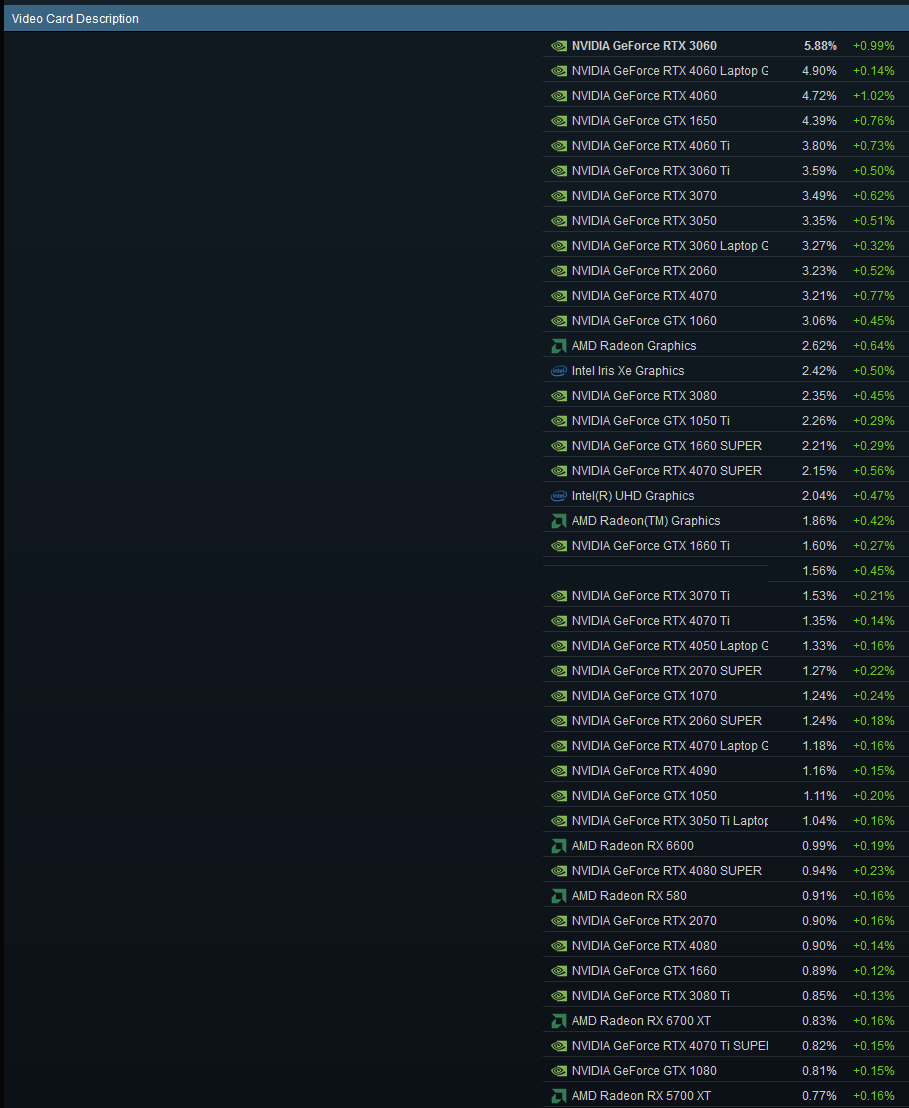
Task: Click the NVIDIA logo beside GTX 1660 Ti
Action: [x=558, y=546]
